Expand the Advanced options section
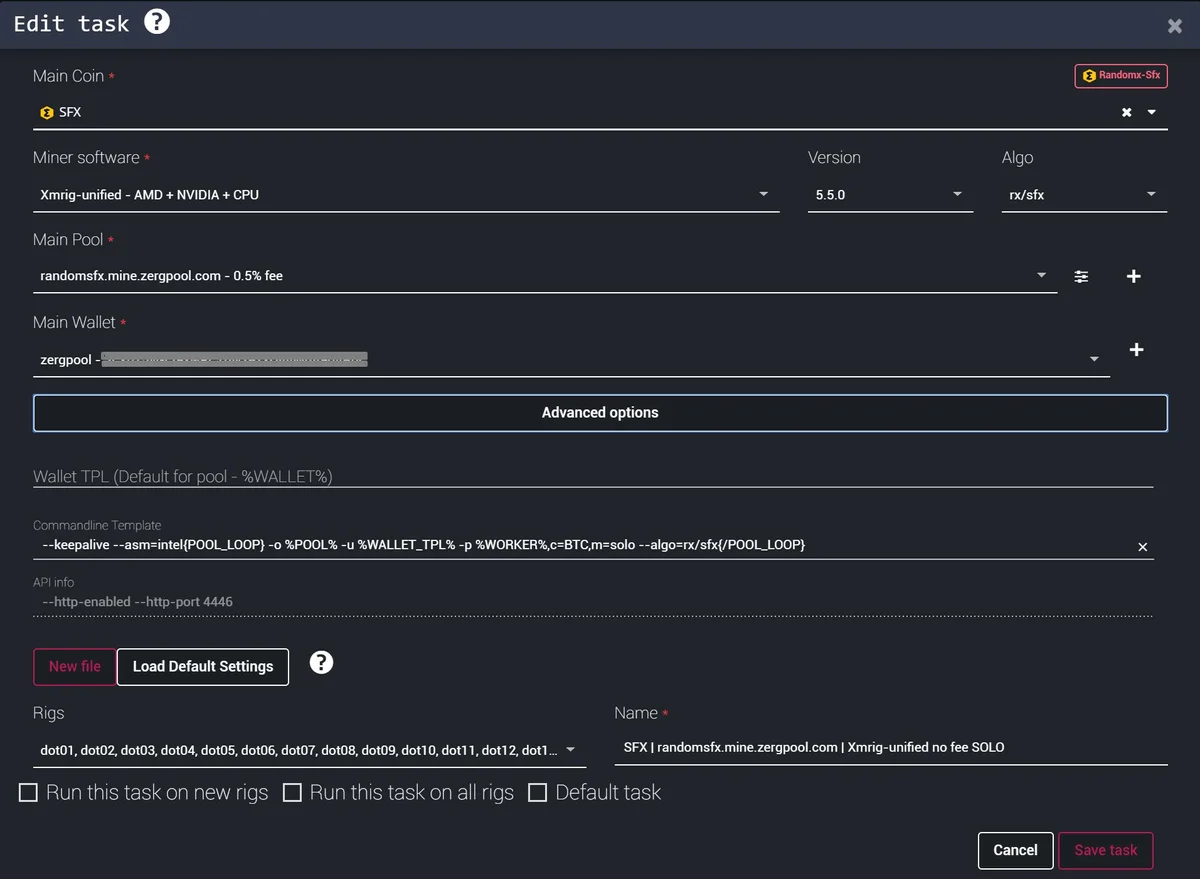 click(600, 413)
